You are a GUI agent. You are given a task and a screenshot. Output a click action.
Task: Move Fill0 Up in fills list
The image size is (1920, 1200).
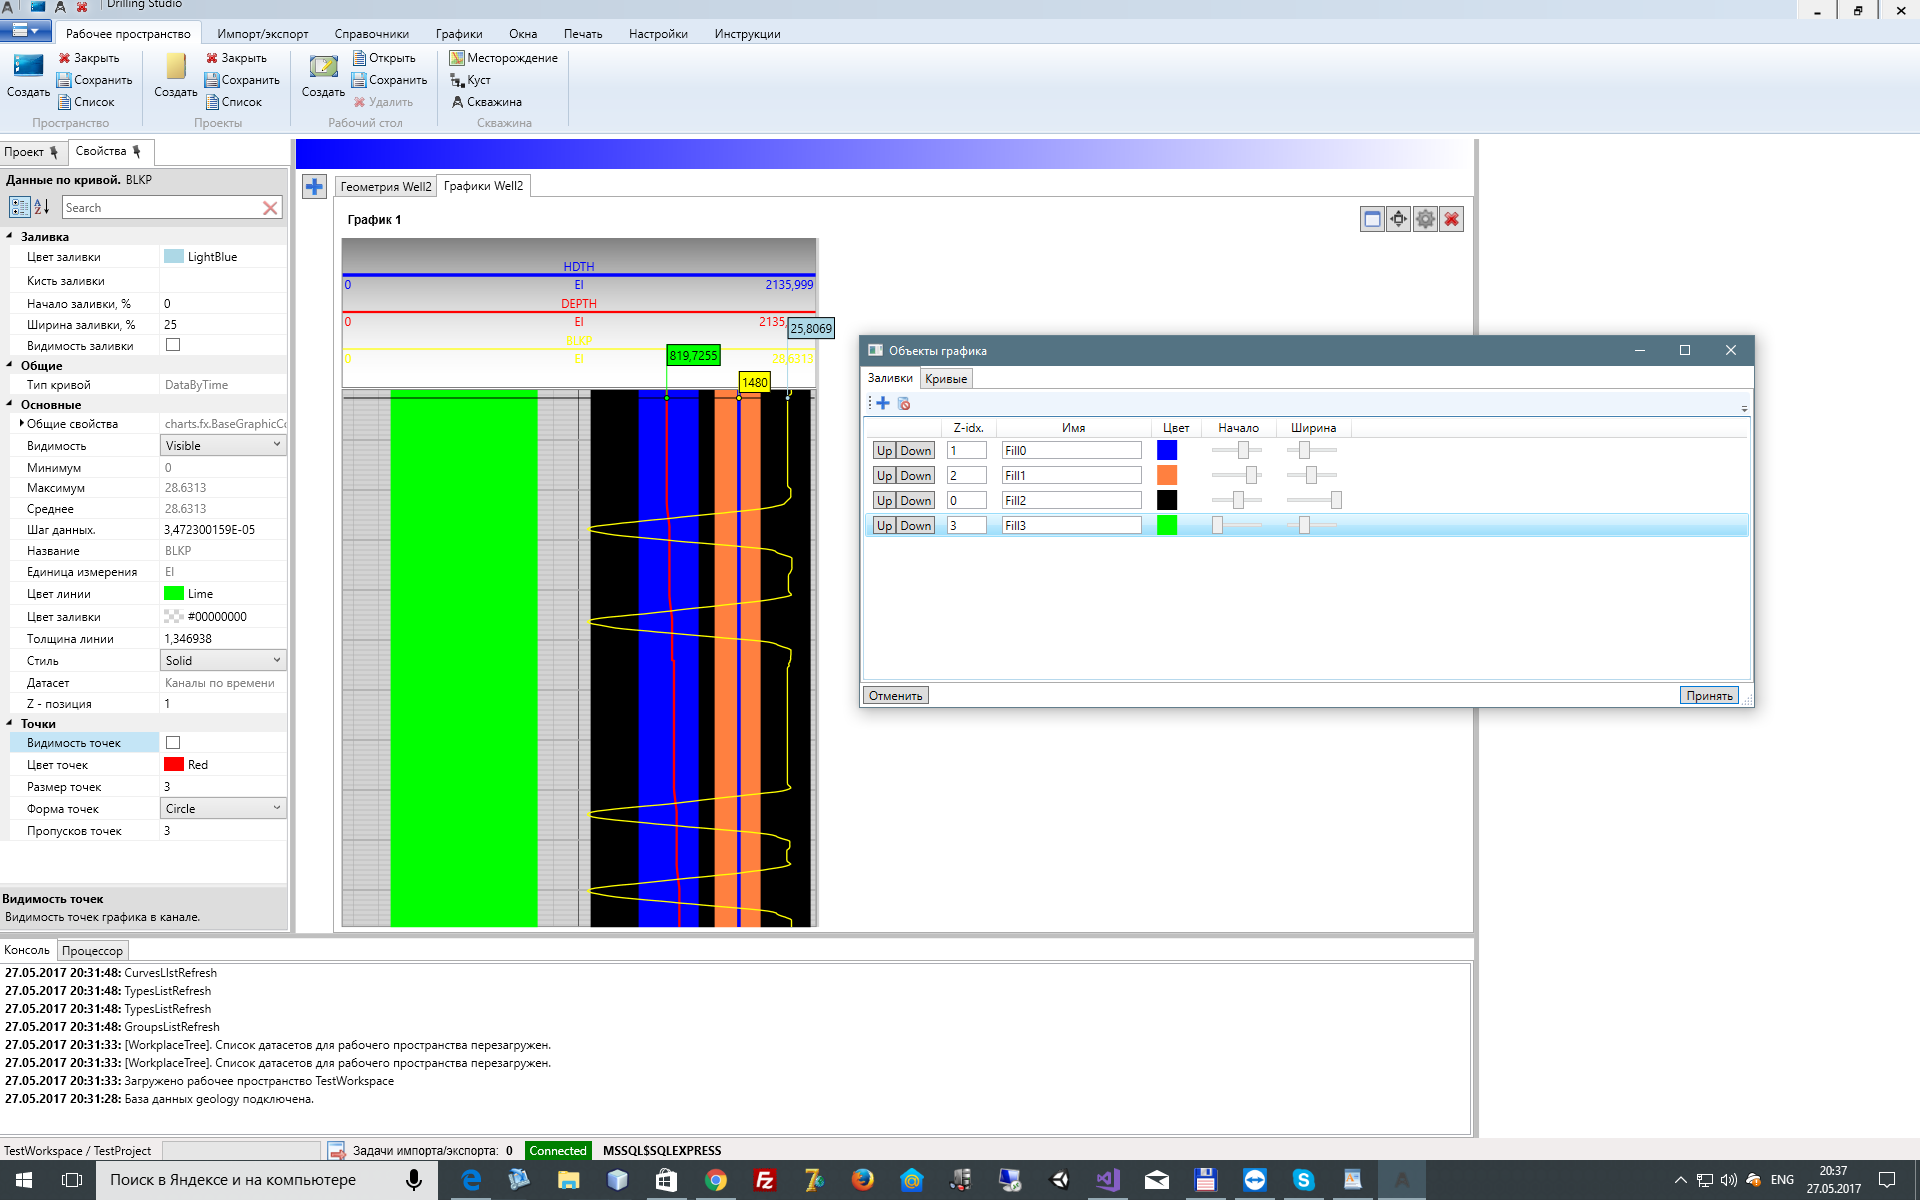pyautogui.click(x=884, y=451)
